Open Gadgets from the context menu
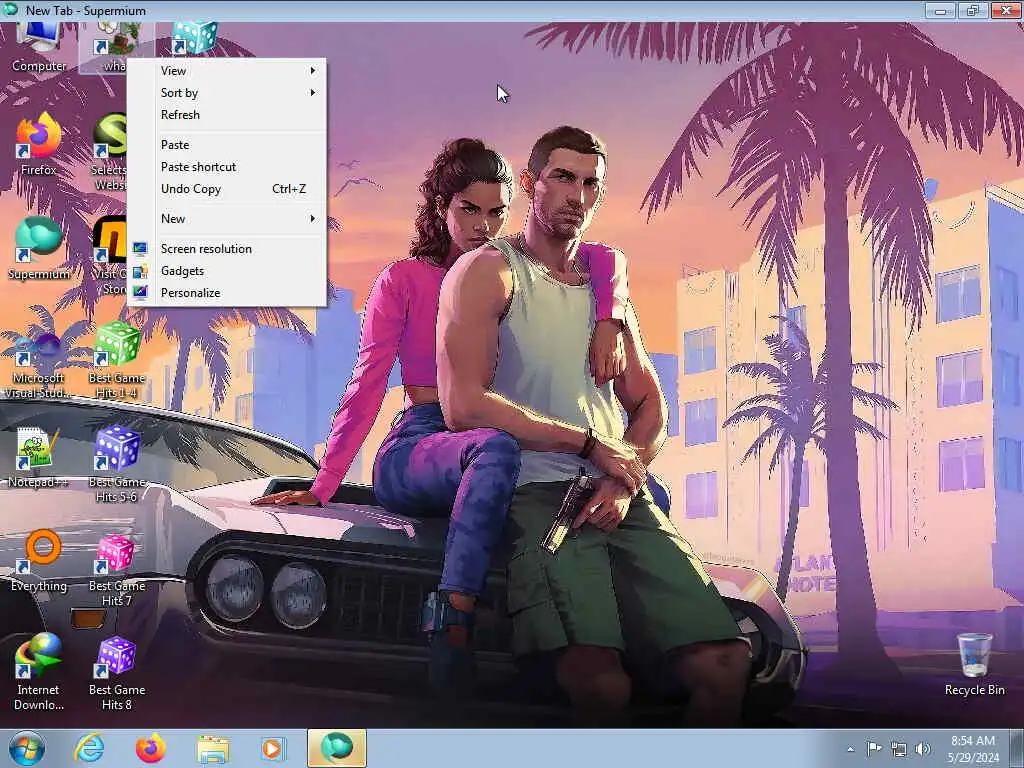This screenshot has height=768, width=1024. (227, 271)
